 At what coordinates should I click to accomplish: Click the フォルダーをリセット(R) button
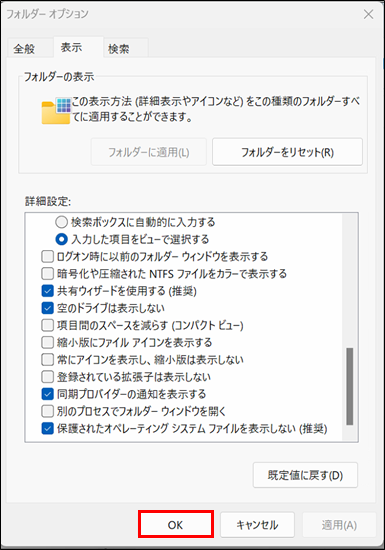pos(287,152)
